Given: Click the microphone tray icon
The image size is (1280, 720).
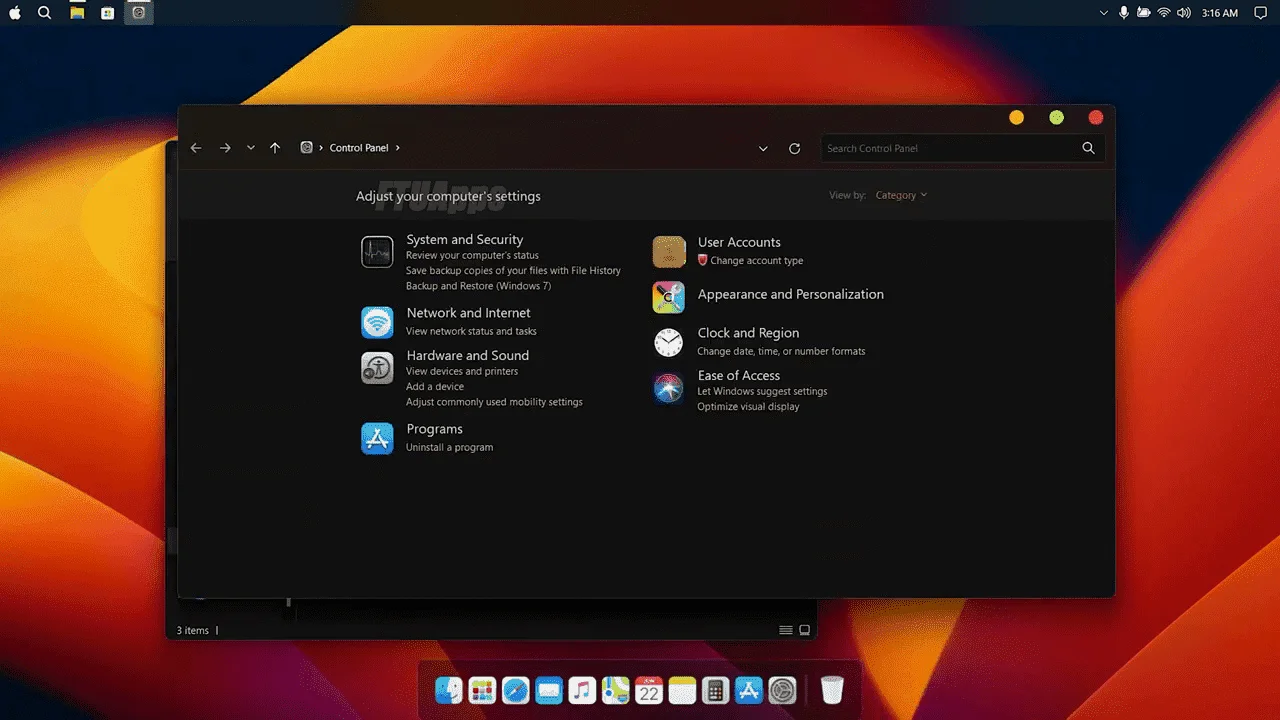Looking at the screenshot, I should 1124,13.
